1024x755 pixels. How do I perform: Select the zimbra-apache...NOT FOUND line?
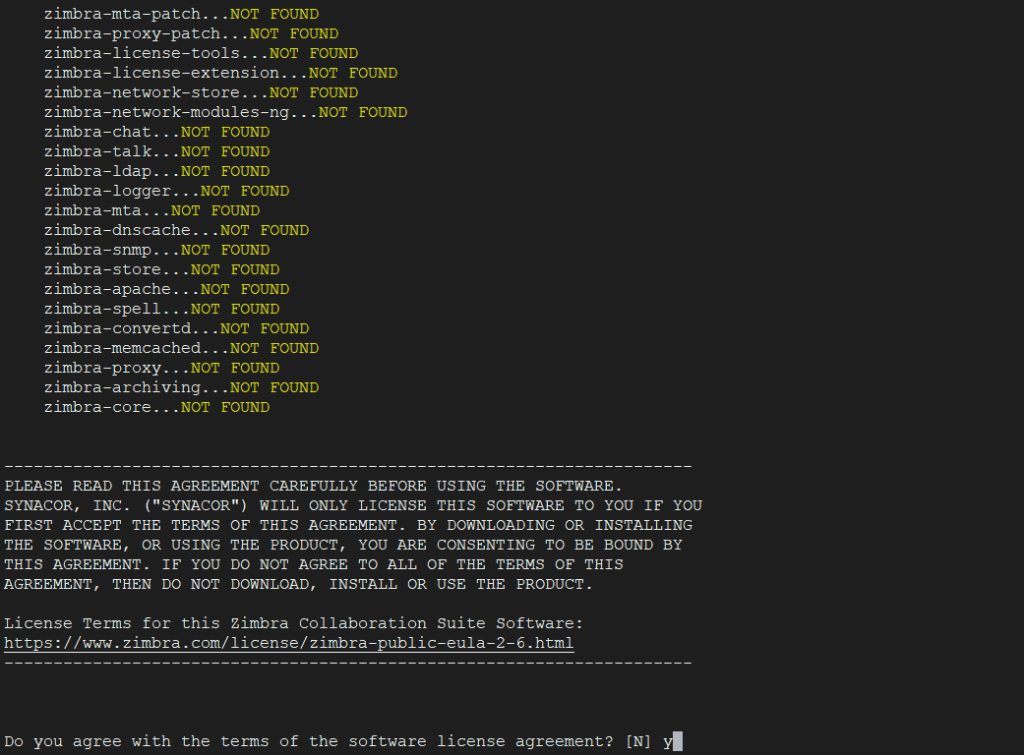pos(167,289)
